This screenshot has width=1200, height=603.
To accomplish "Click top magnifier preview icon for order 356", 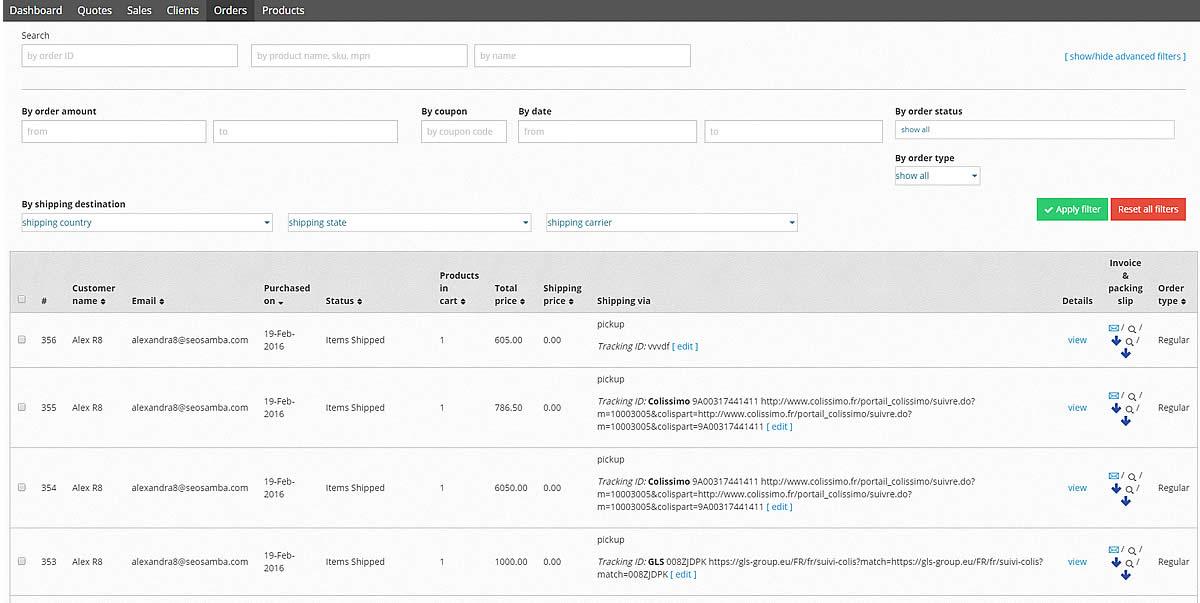I will [x=1132, y=328].
